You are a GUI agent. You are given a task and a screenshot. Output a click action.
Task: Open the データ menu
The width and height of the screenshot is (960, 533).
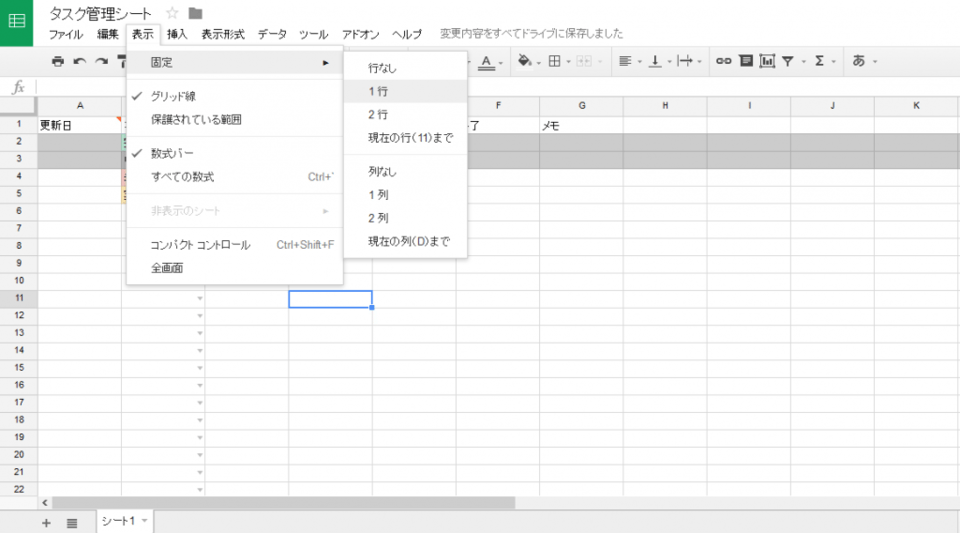point(272,34)
